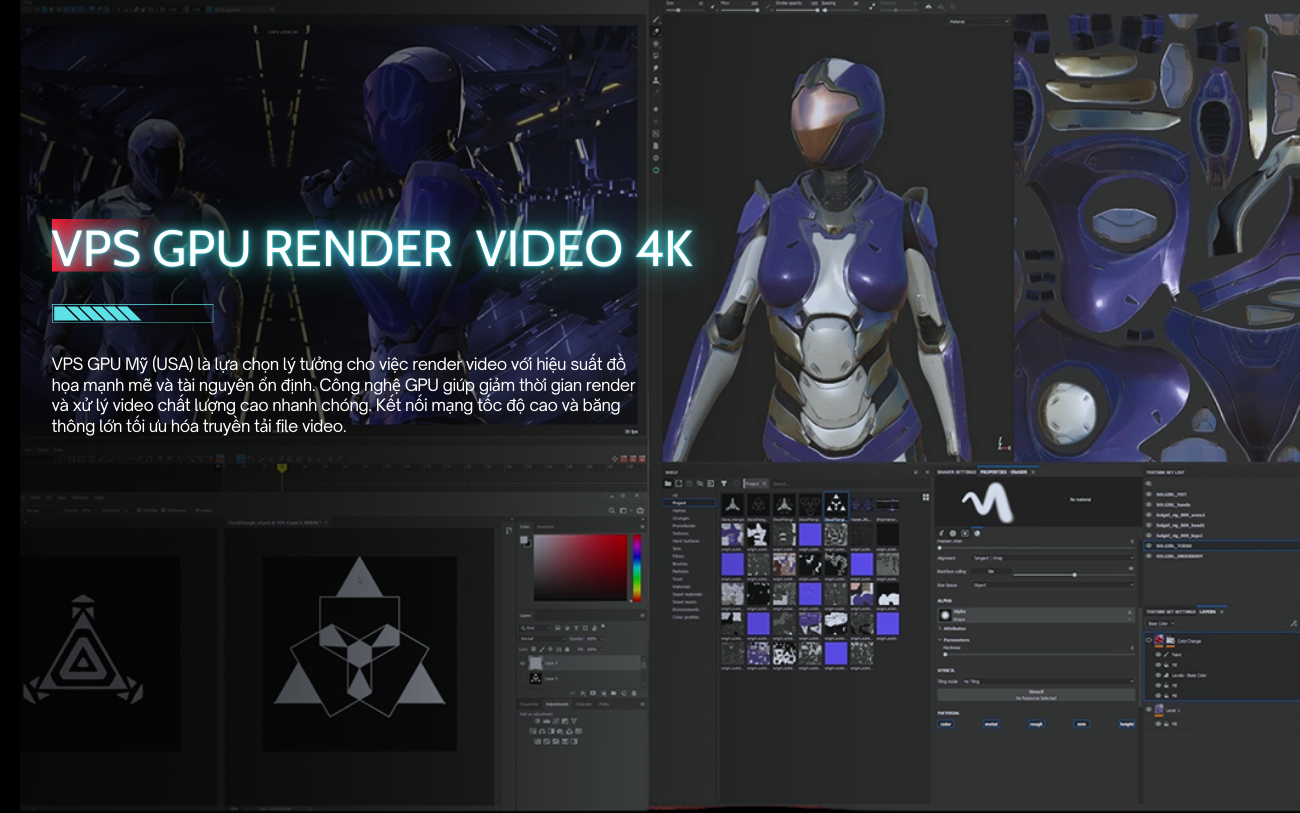Open the Alignment Tangent Wrap dropdown
The width and height of the screenshot is (1300, 813).
click(1053, 558)
